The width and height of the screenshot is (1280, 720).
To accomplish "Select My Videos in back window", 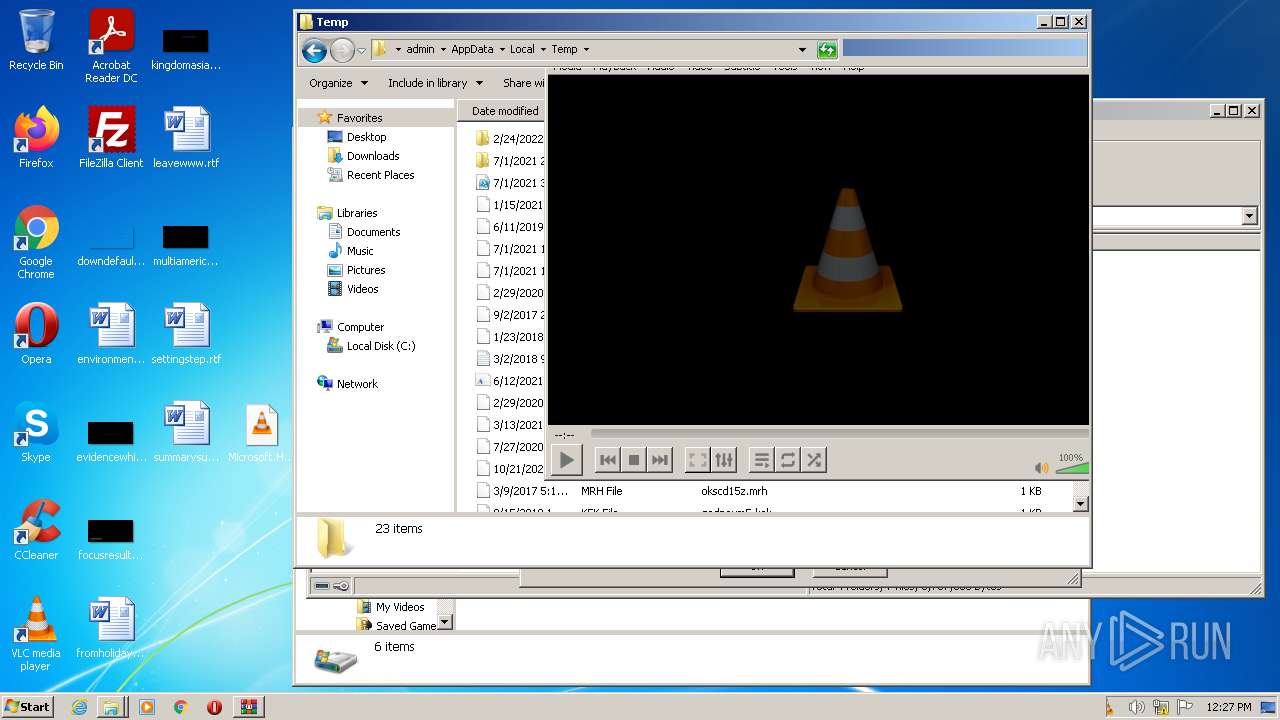I will tap(400, 607).
